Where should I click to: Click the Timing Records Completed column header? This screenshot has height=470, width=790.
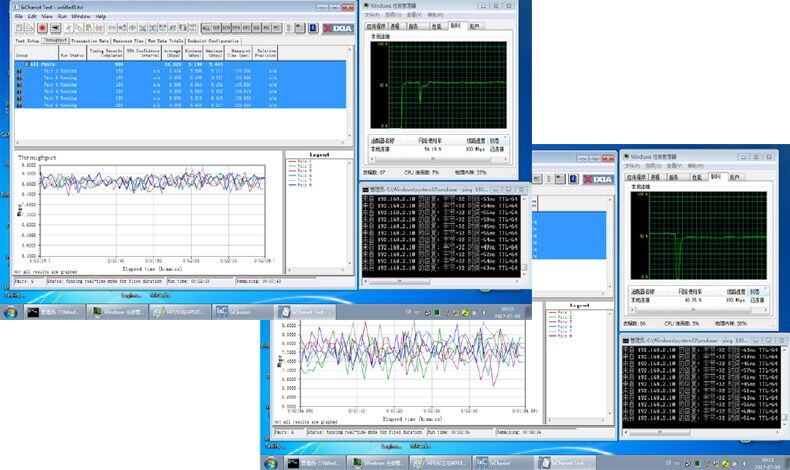coord(105,53)
